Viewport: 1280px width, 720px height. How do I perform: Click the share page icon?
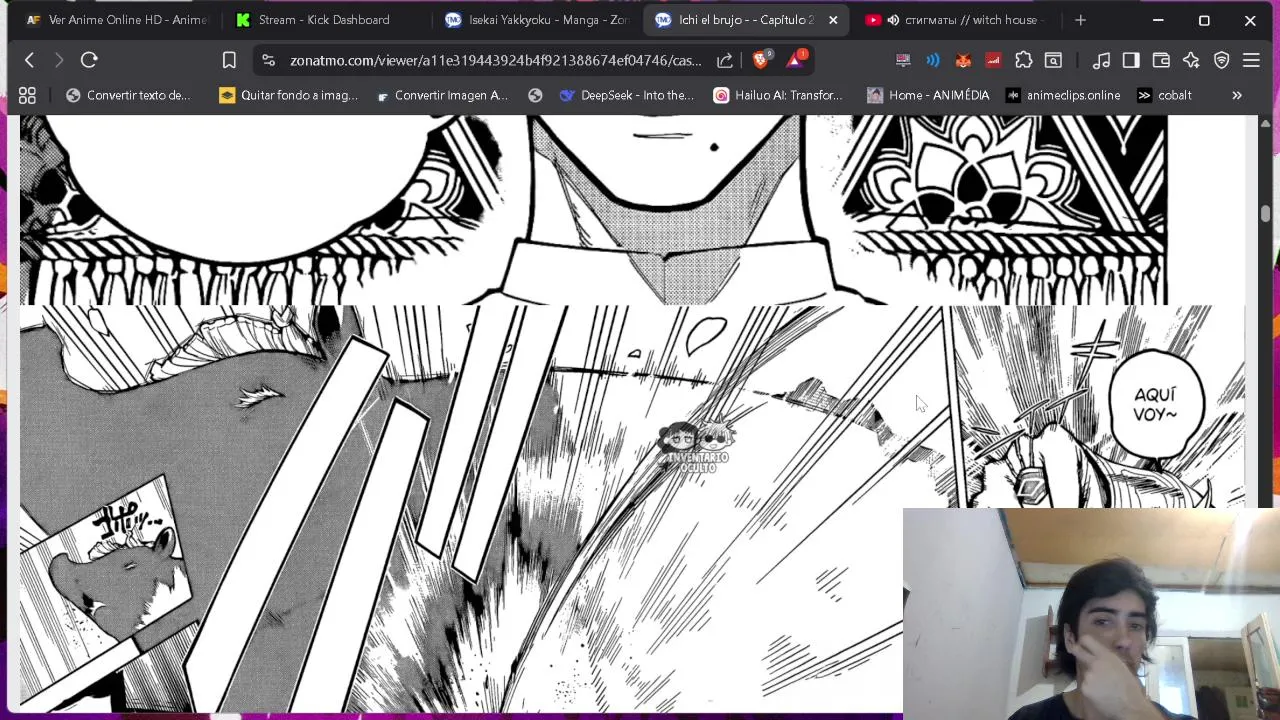pos(725,60)
